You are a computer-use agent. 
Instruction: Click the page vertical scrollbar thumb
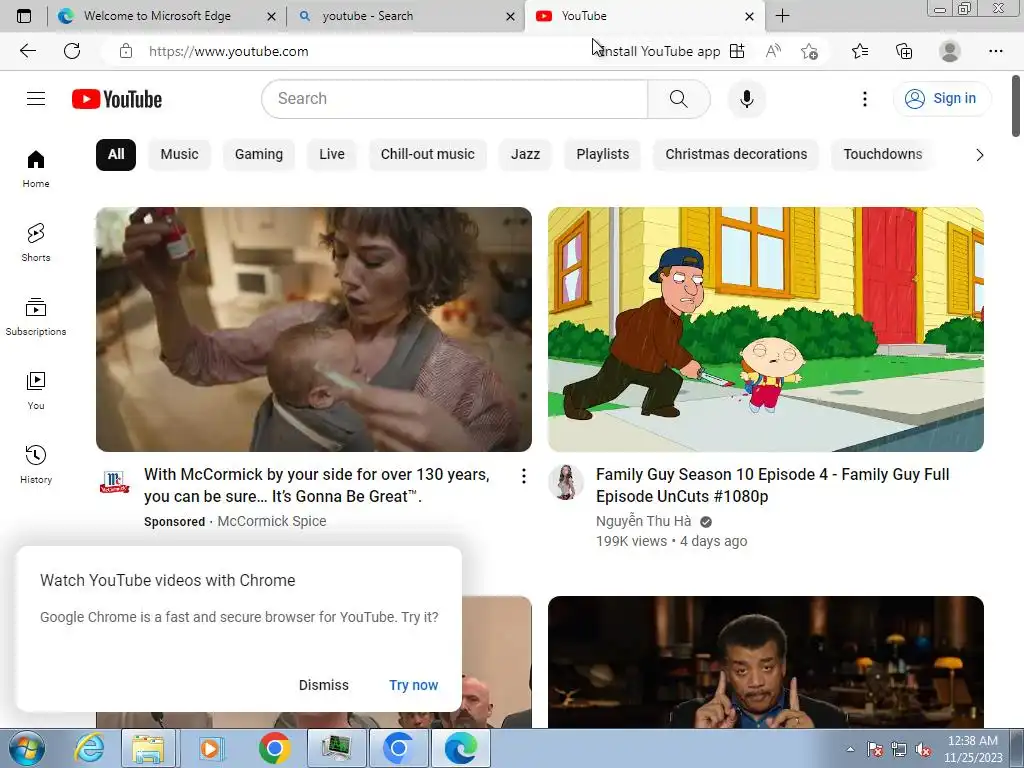1016,106
